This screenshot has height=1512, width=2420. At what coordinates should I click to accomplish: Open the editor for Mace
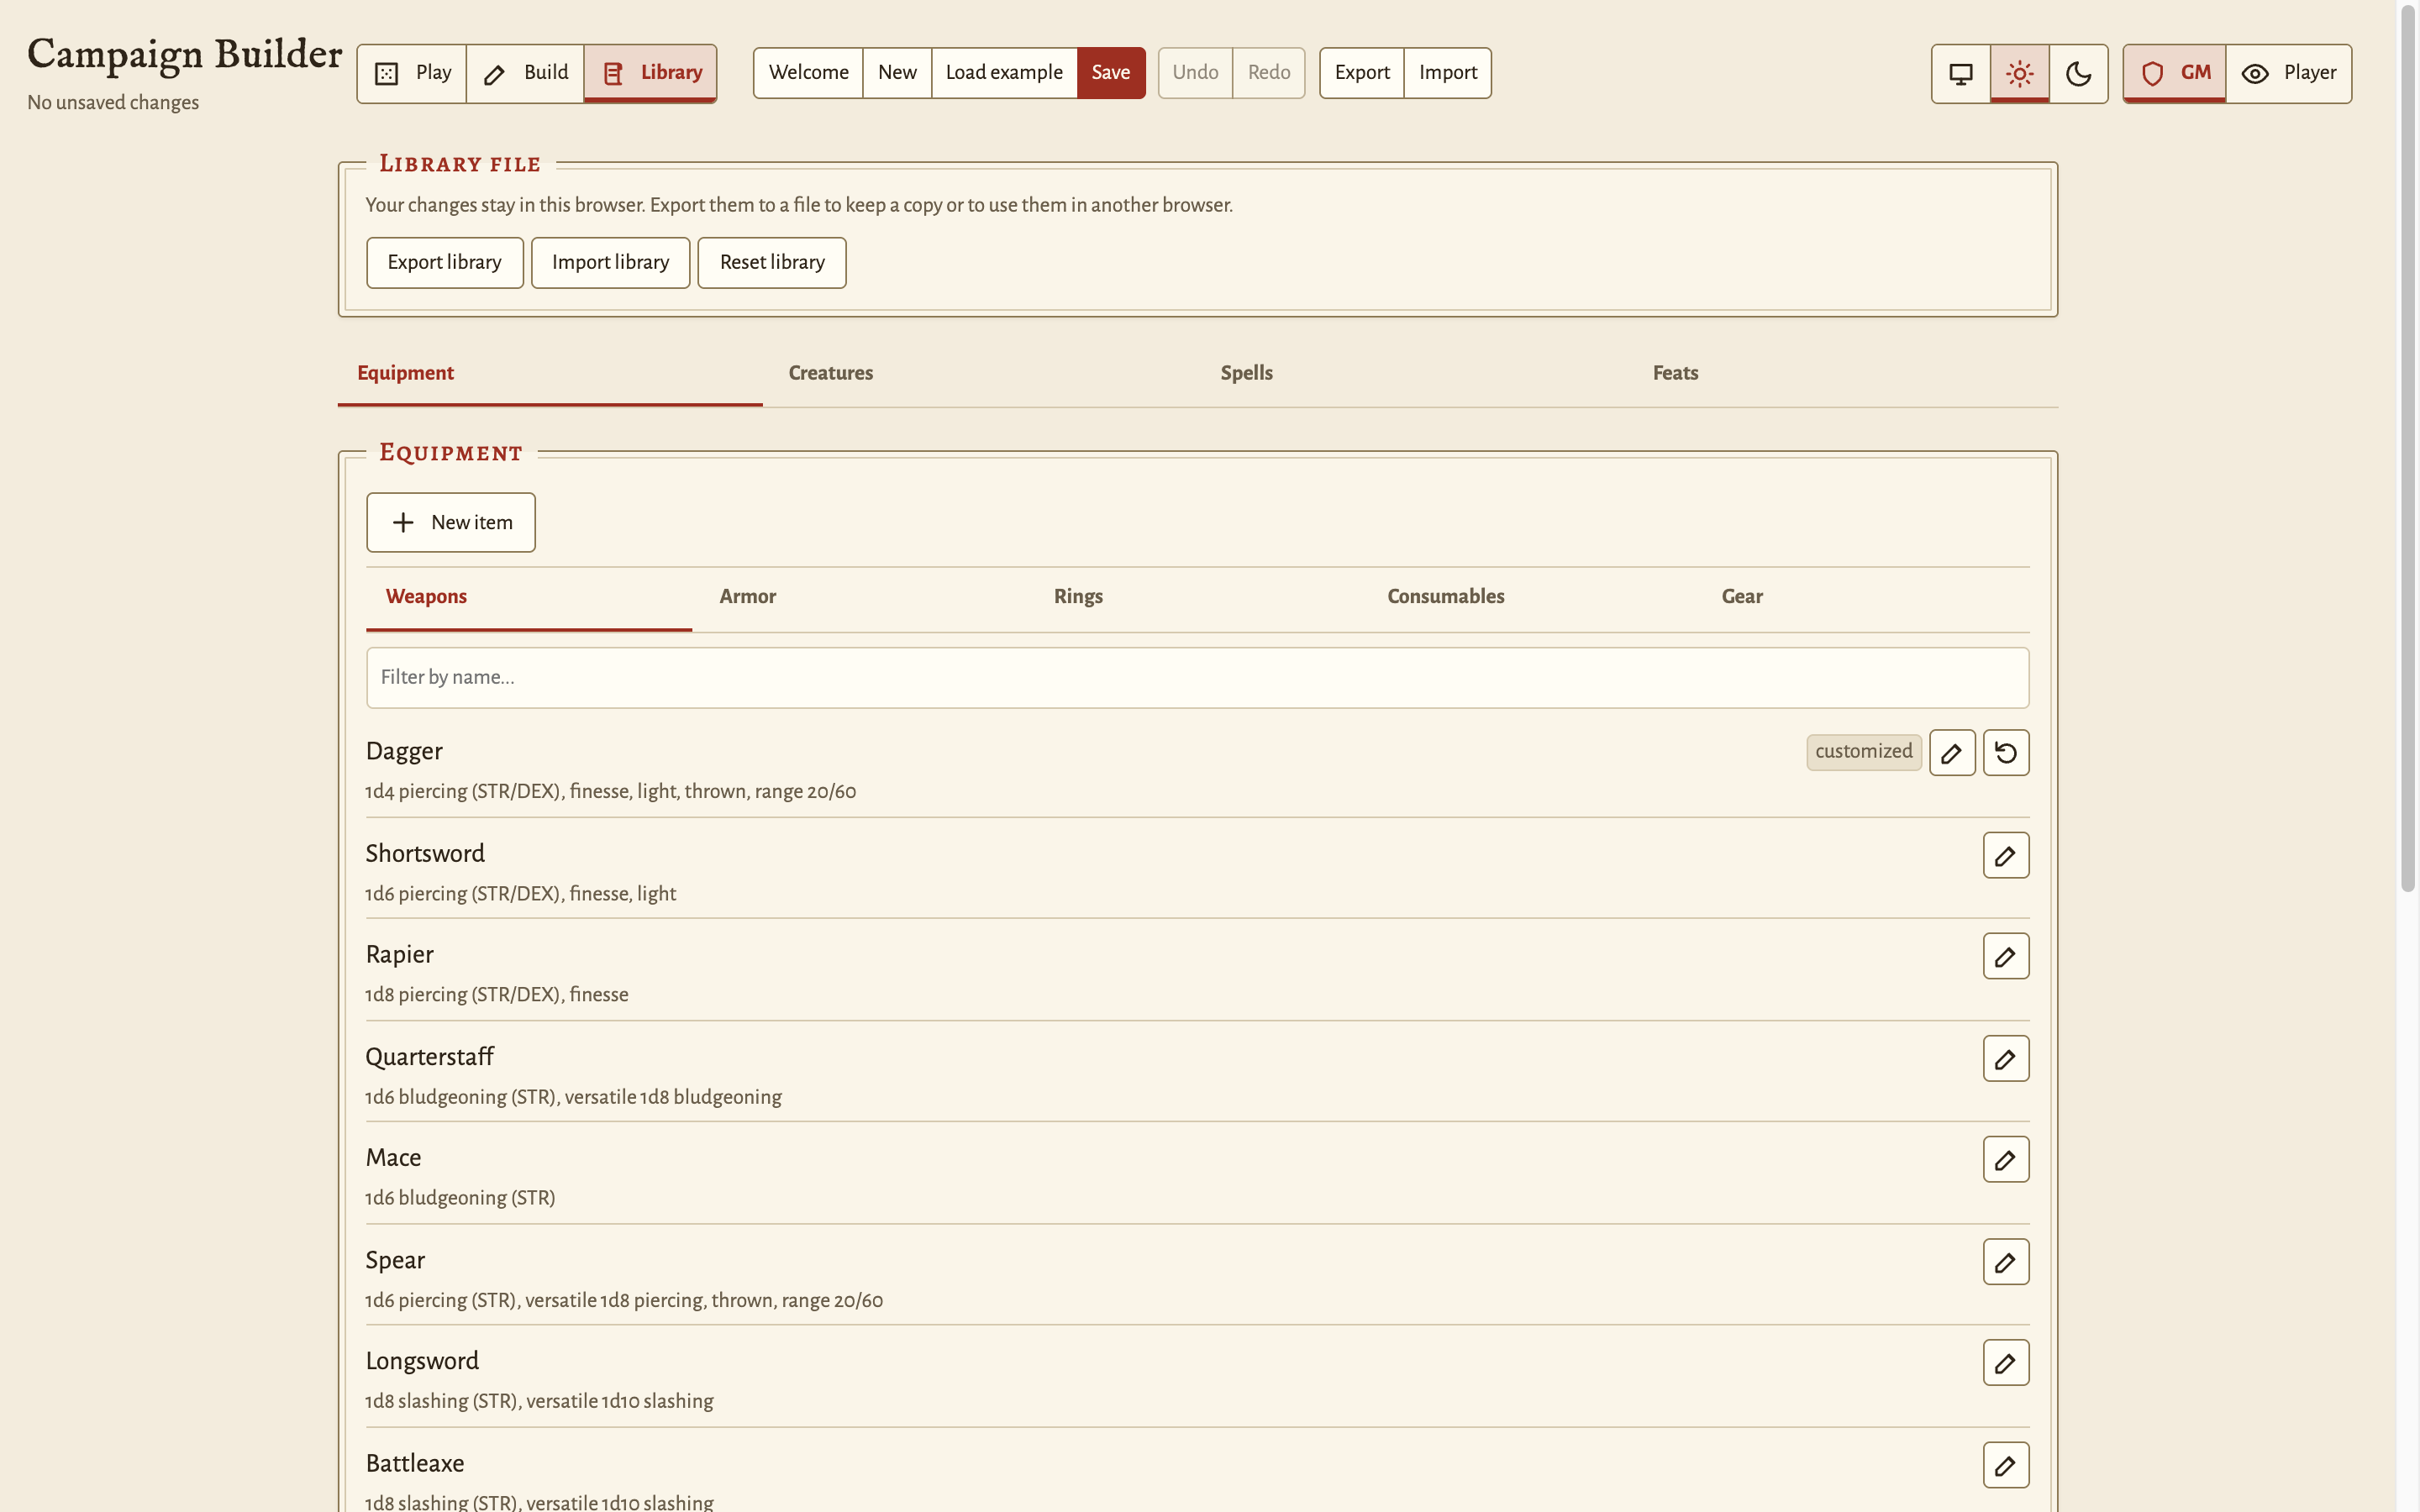point(2005,1159)
